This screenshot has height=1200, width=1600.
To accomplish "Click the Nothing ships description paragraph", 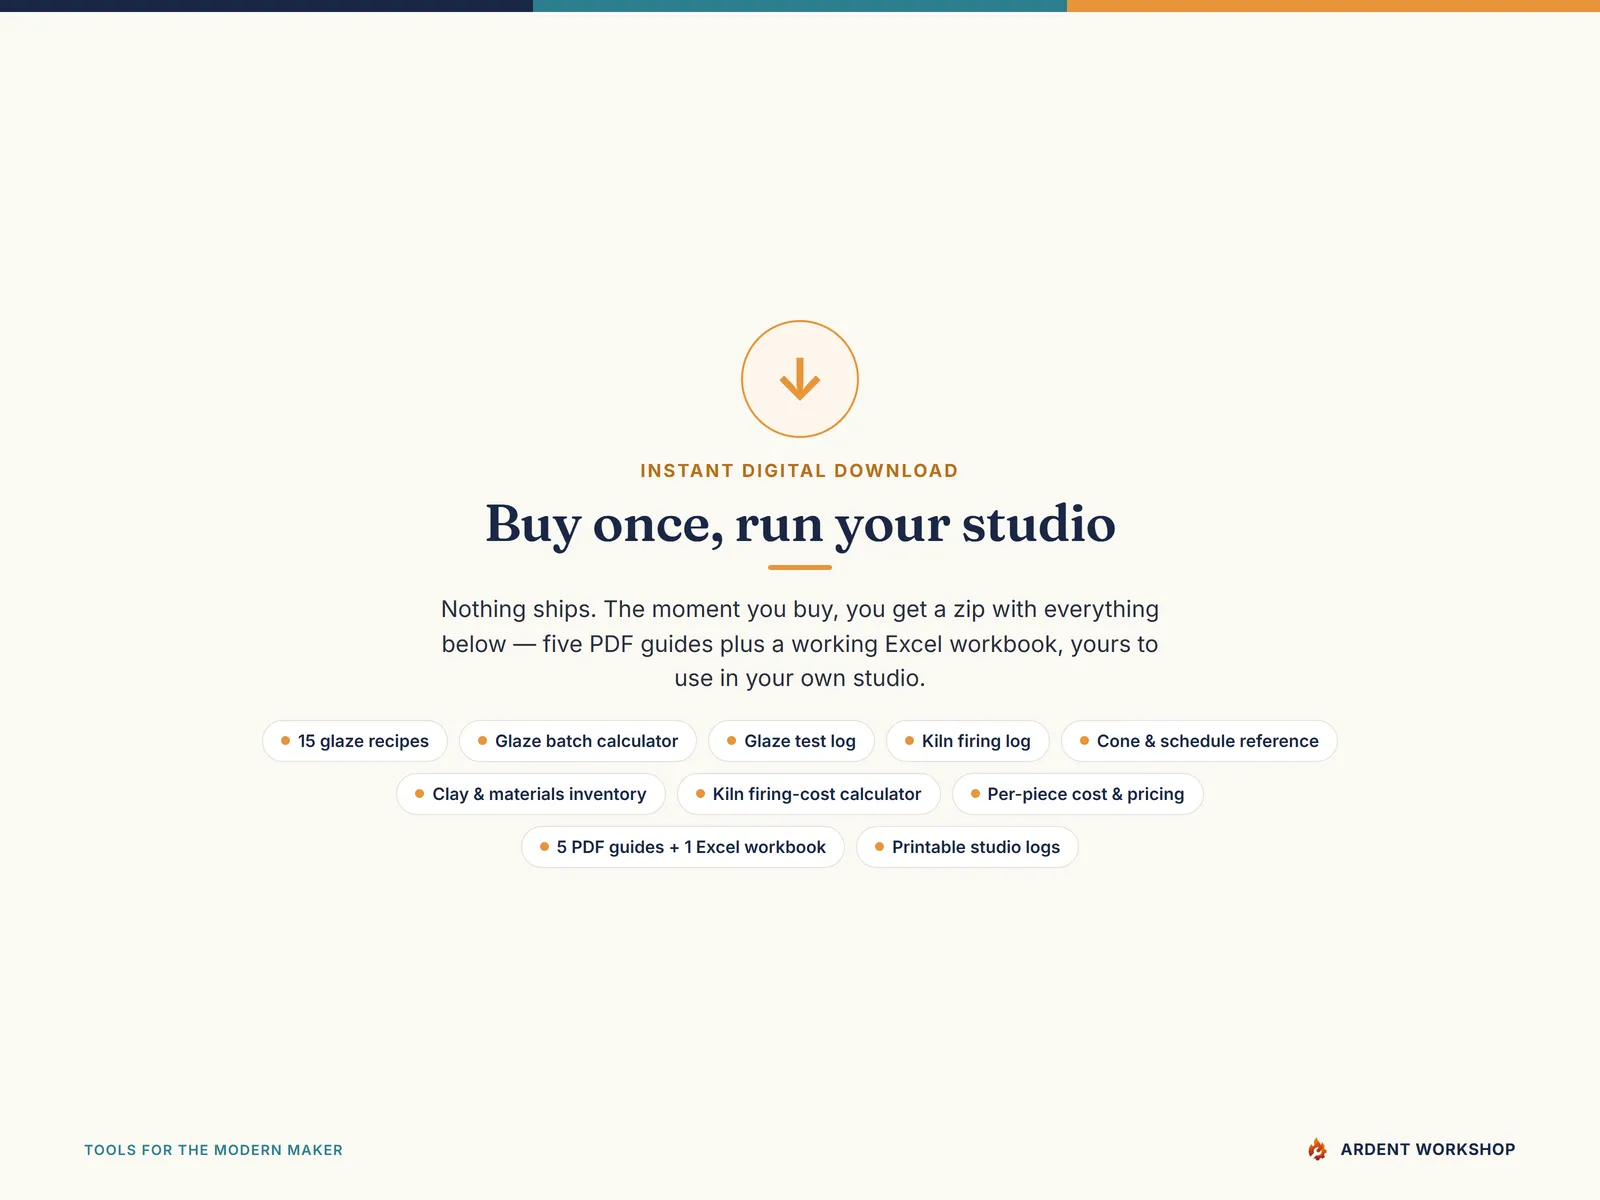I will click(x=800, y=643).
